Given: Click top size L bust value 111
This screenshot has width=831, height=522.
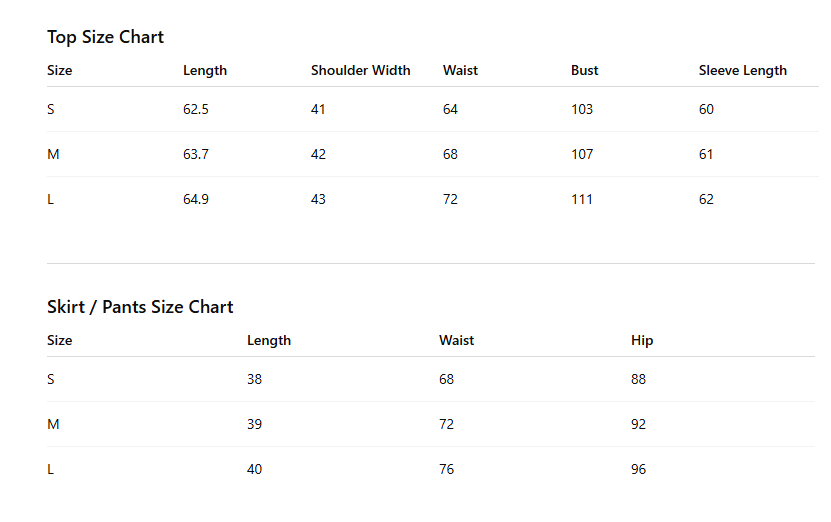Looking at the screenshot, I should click(x=582, y=199).
